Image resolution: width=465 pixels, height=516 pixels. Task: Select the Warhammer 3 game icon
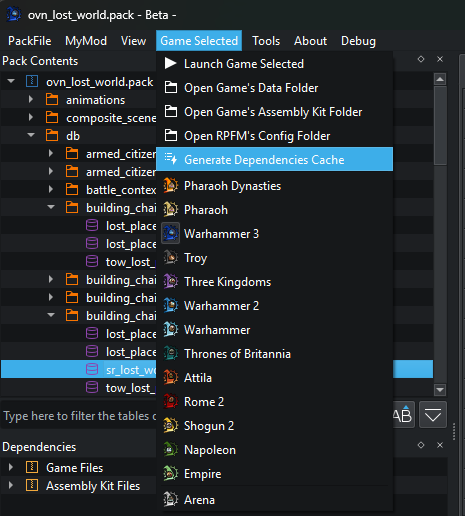click(x=171, y=233)
